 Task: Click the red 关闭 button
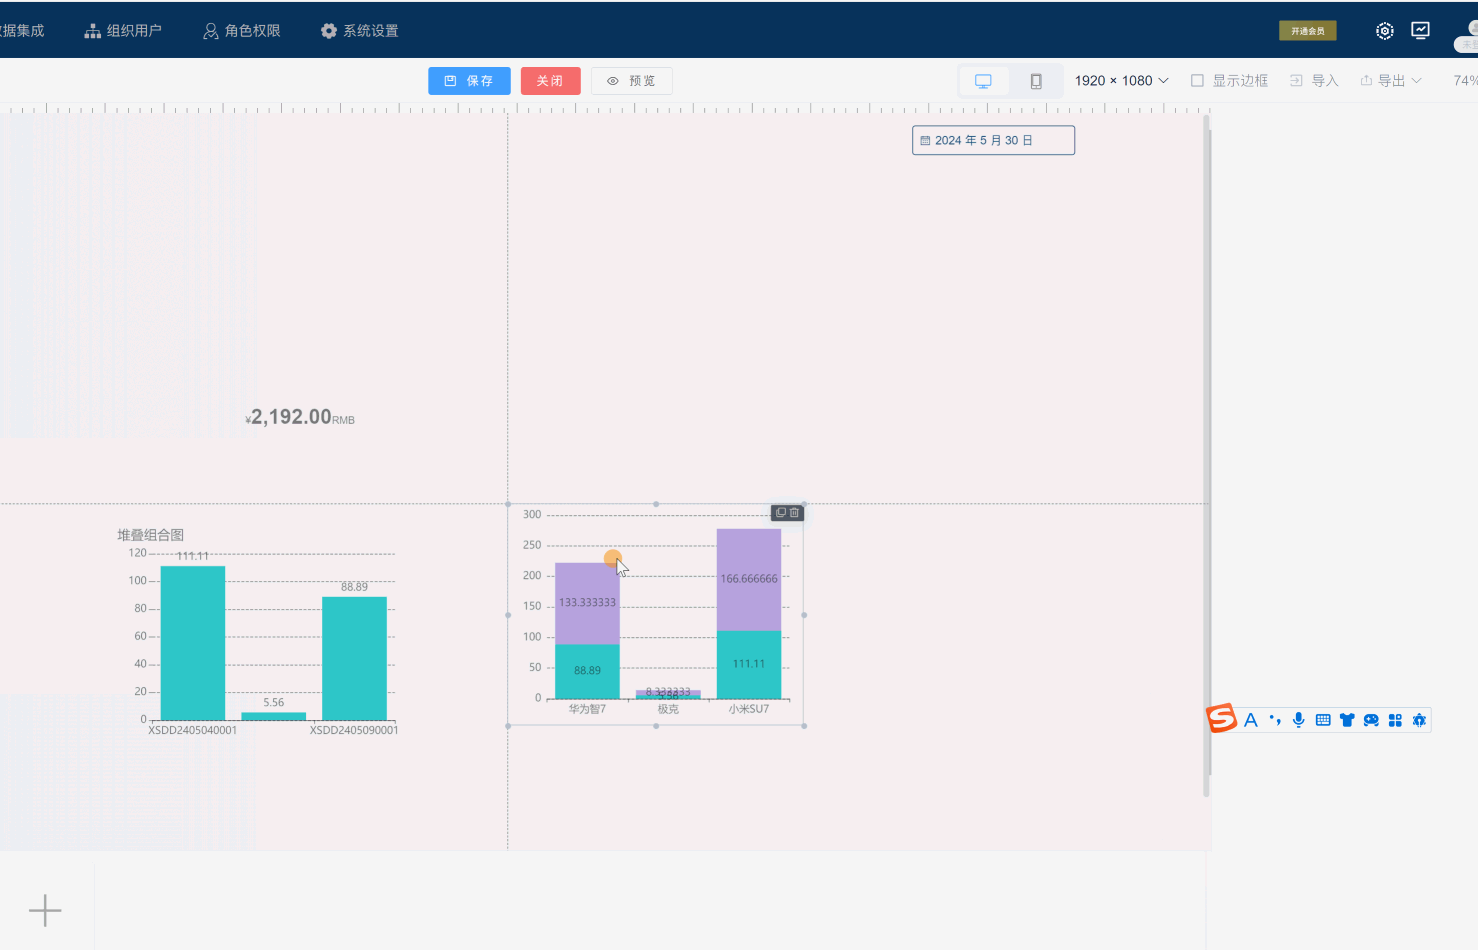[x=550, y=81]
